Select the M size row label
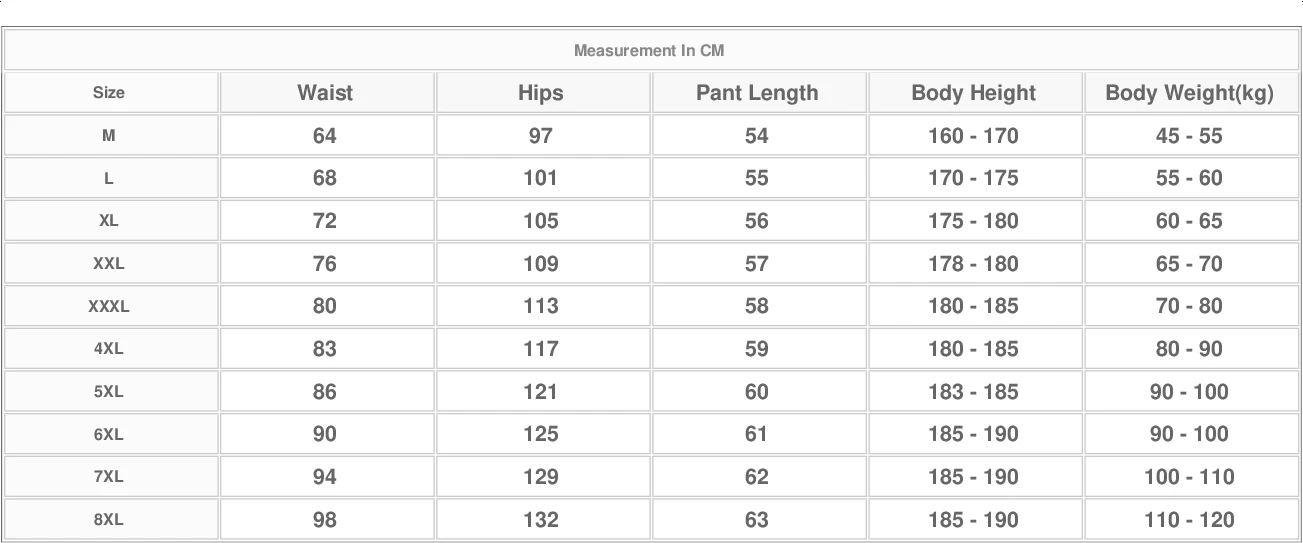1303x543 pixels. pyautogui.click(x=109, y=136)
